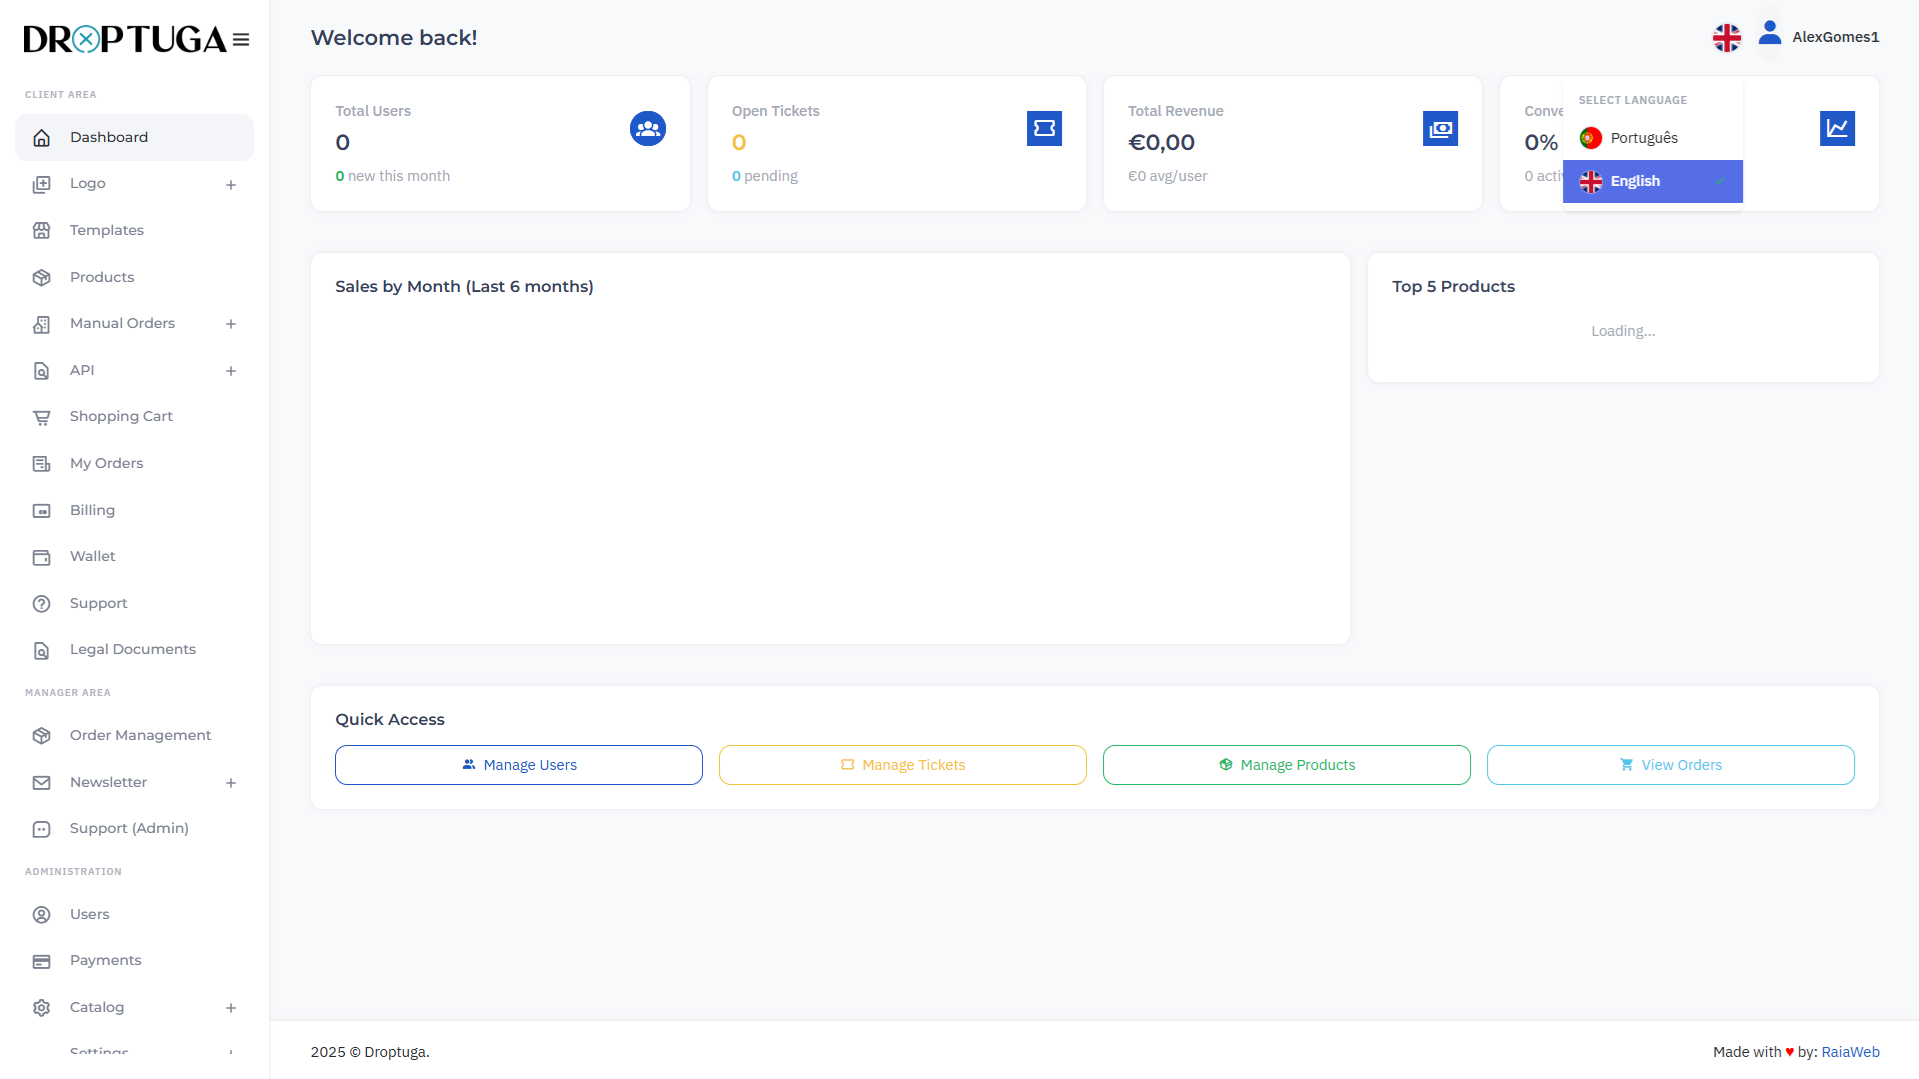The width and height of the screenshot is (1919, 1079).
Task: Open the Payments page
Action: [x=134, y=960]
